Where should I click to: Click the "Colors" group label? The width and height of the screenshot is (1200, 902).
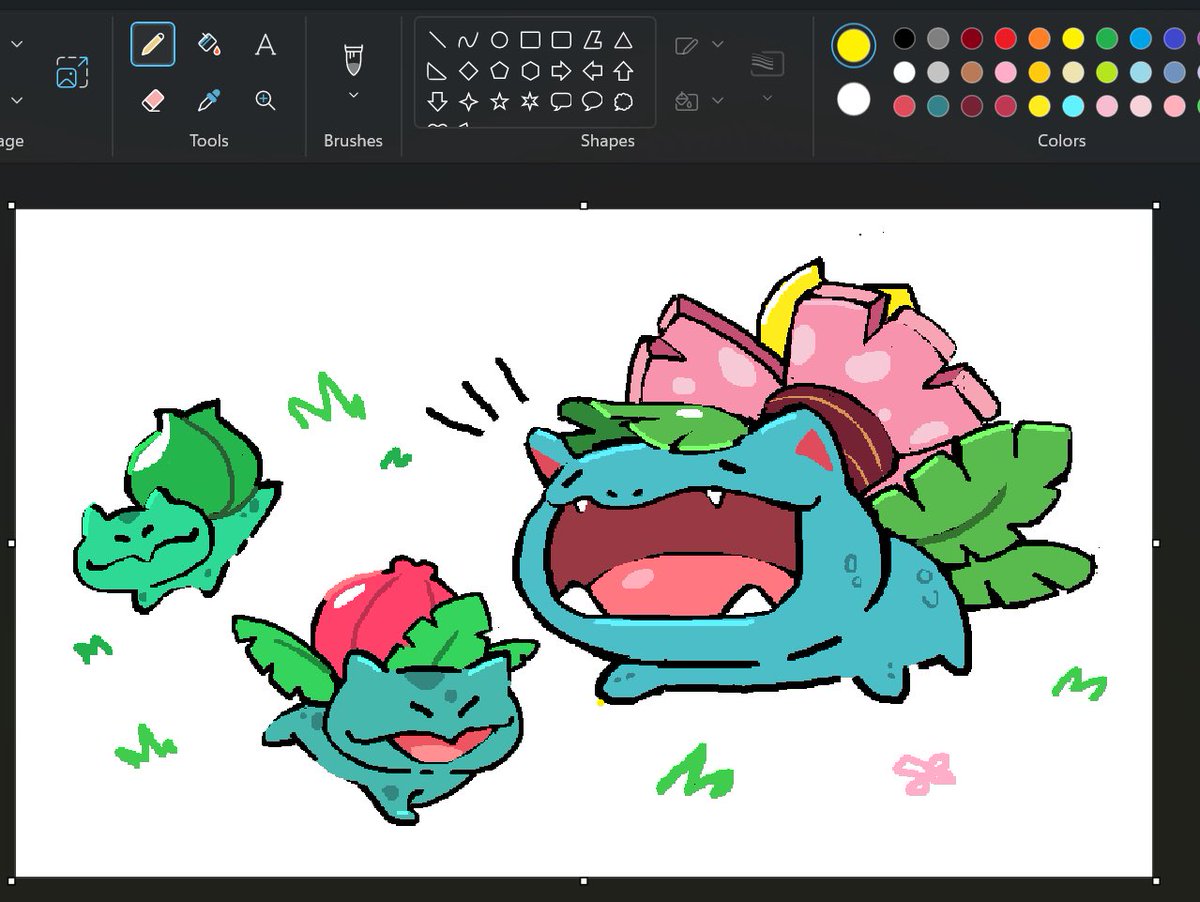click(x=1061, y=141)
